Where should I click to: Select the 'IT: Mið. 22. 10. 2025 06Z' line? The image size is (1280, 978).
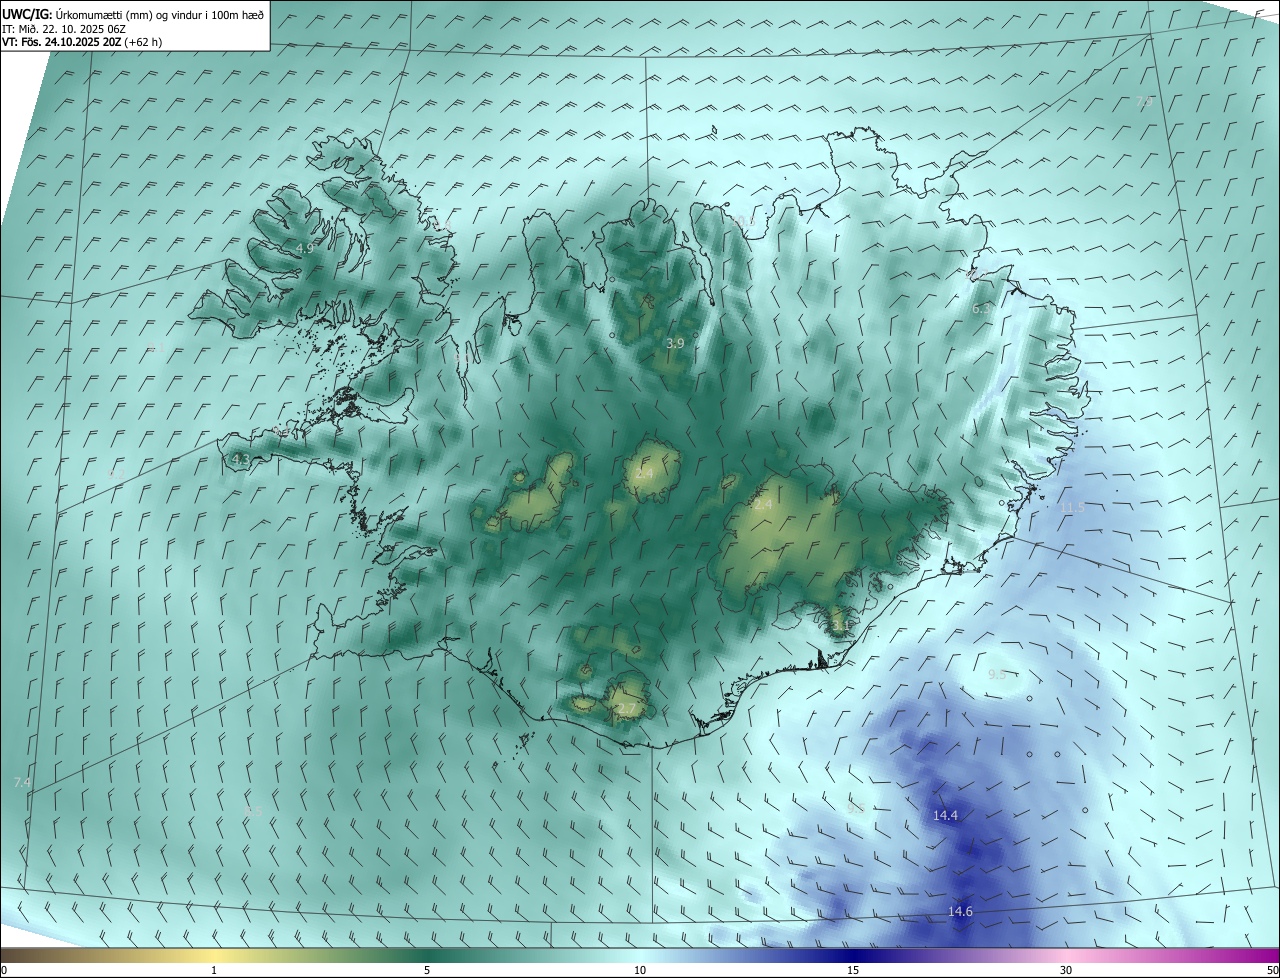point(63,28)
